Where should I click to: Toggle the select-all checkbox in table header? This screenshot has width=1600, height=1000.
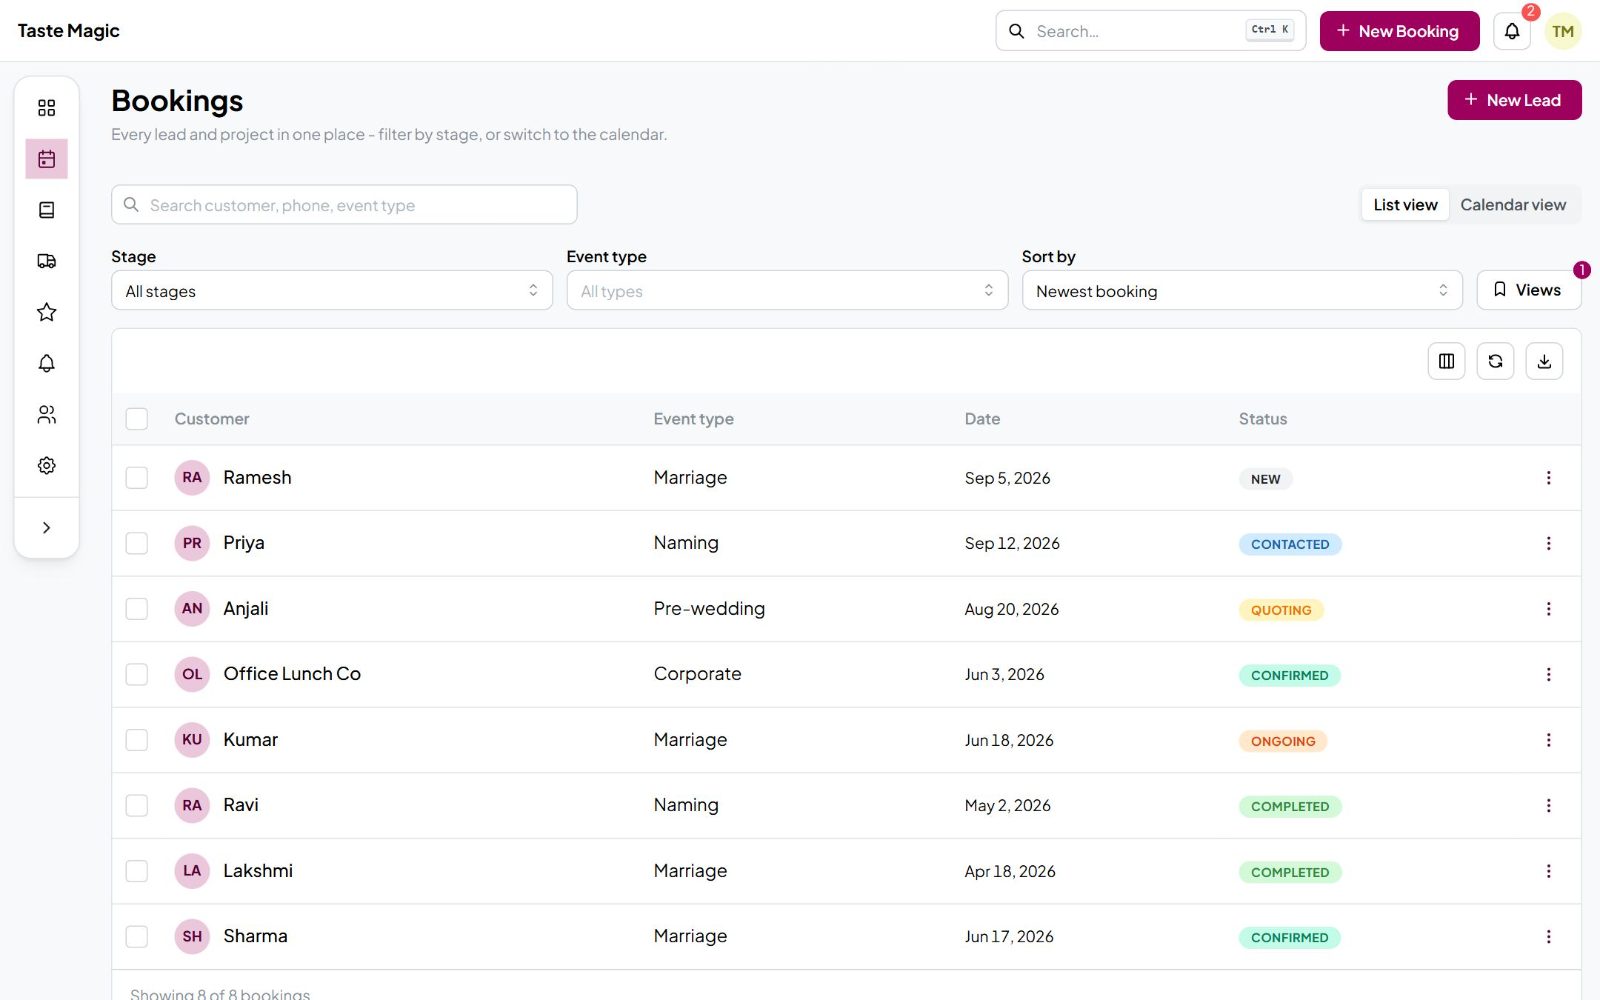137,419
